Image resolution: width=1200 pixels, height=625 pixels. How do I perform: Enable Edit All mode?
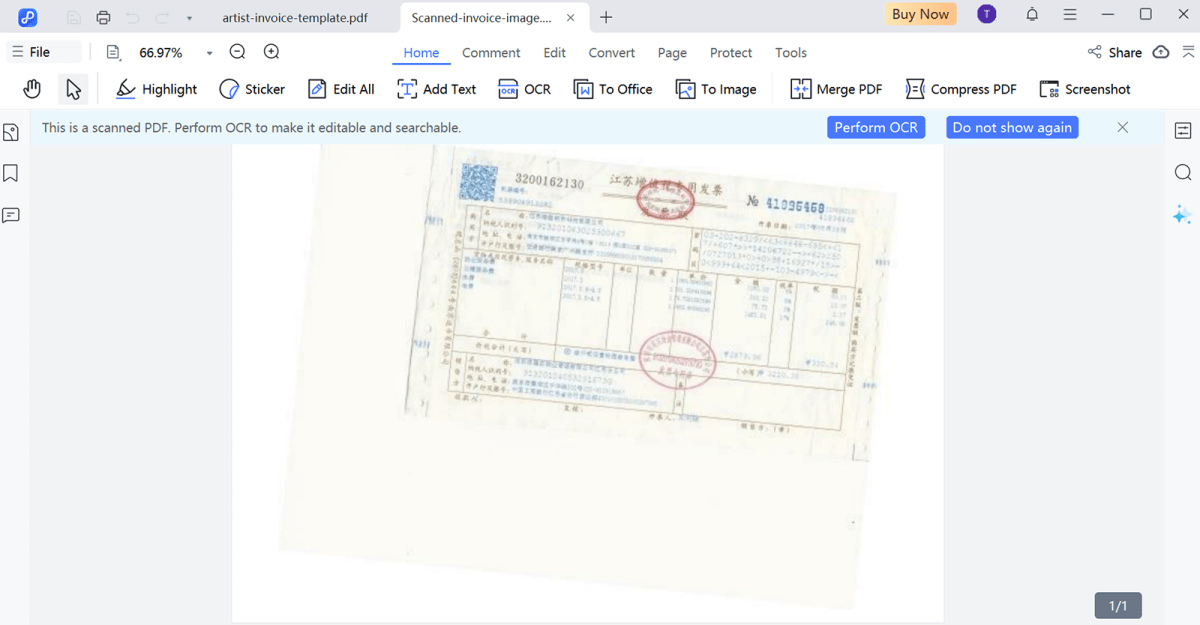pyautogui.click(x=341, y=89)
